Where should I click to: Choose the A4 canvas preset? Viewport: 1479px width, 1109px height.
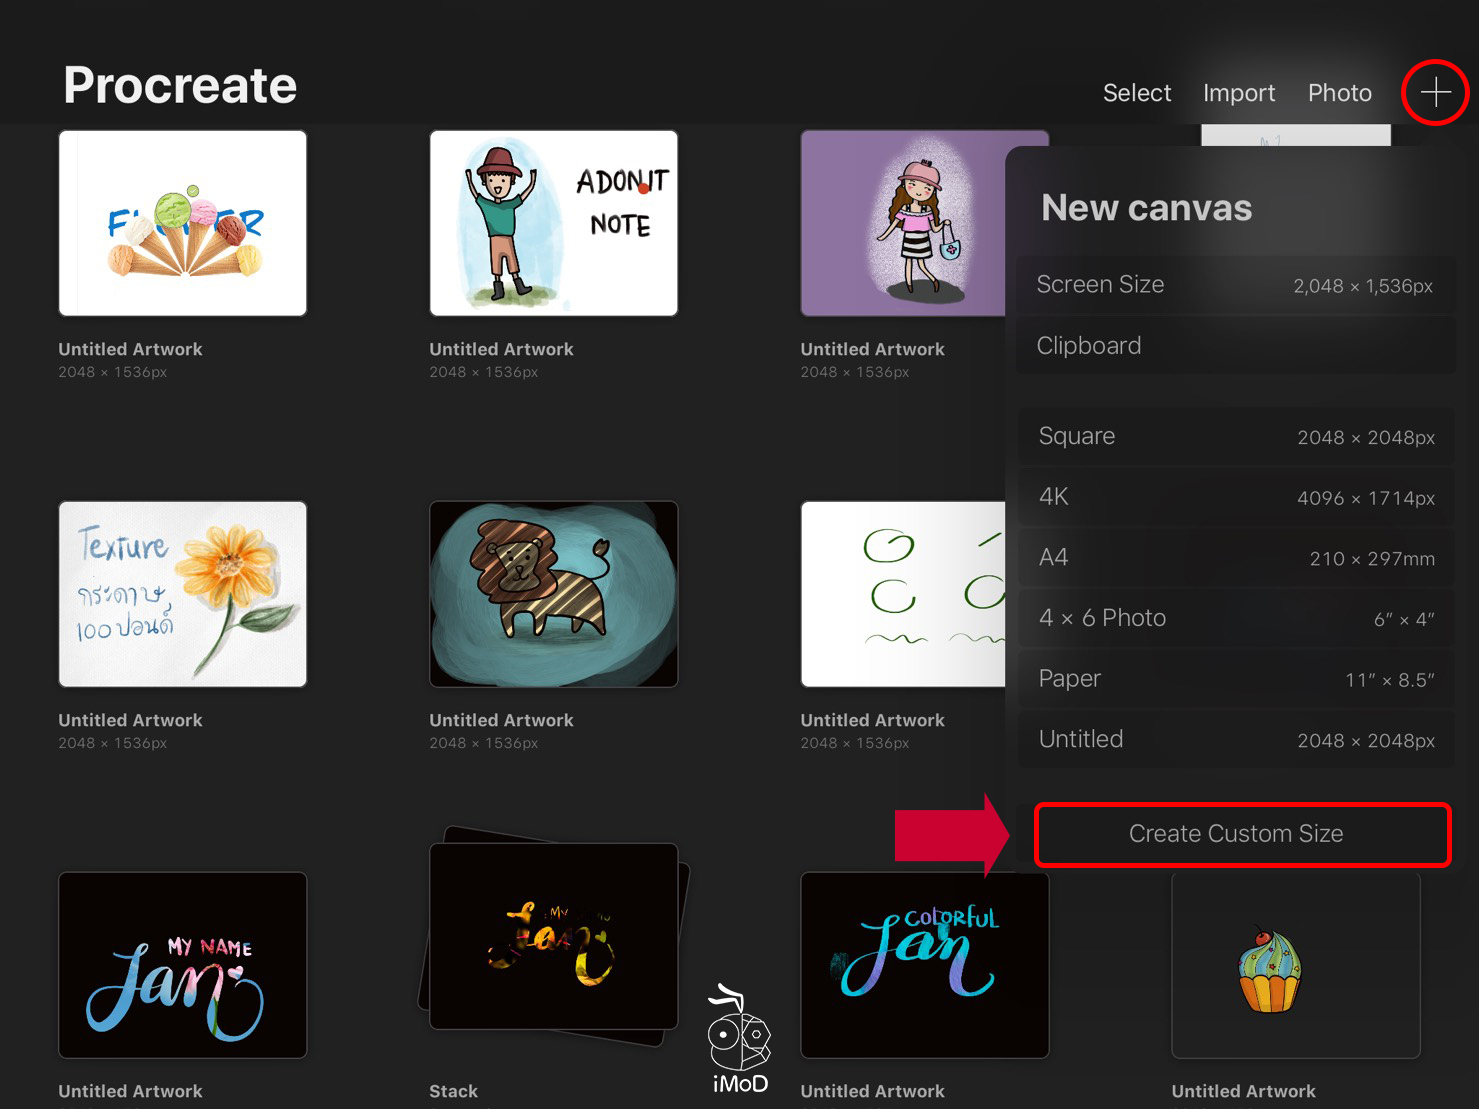(1235, 558)
